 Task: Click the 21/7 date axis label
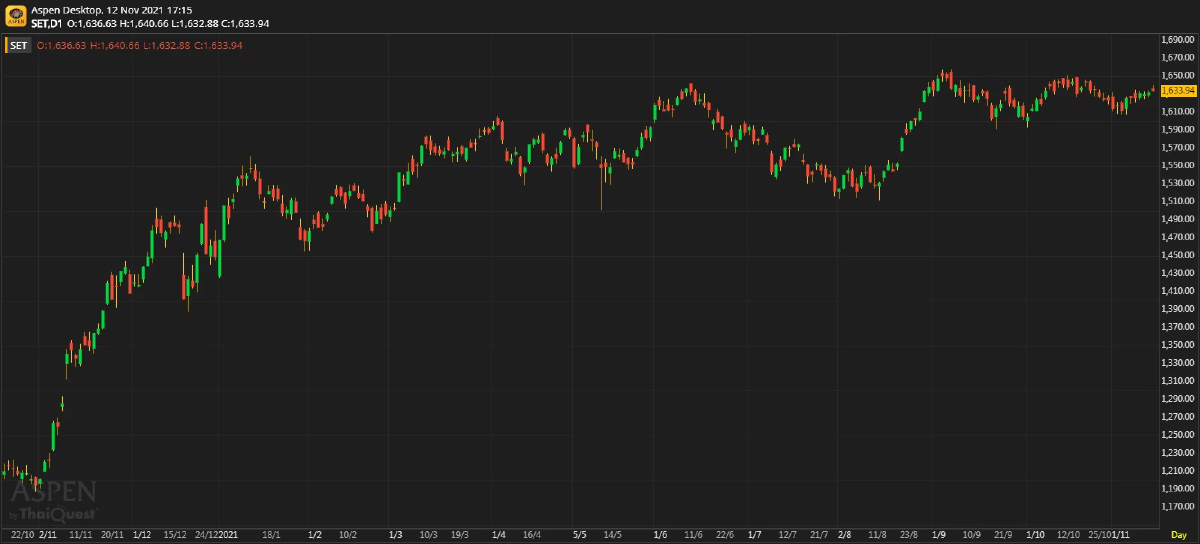(x=819, y=535)
